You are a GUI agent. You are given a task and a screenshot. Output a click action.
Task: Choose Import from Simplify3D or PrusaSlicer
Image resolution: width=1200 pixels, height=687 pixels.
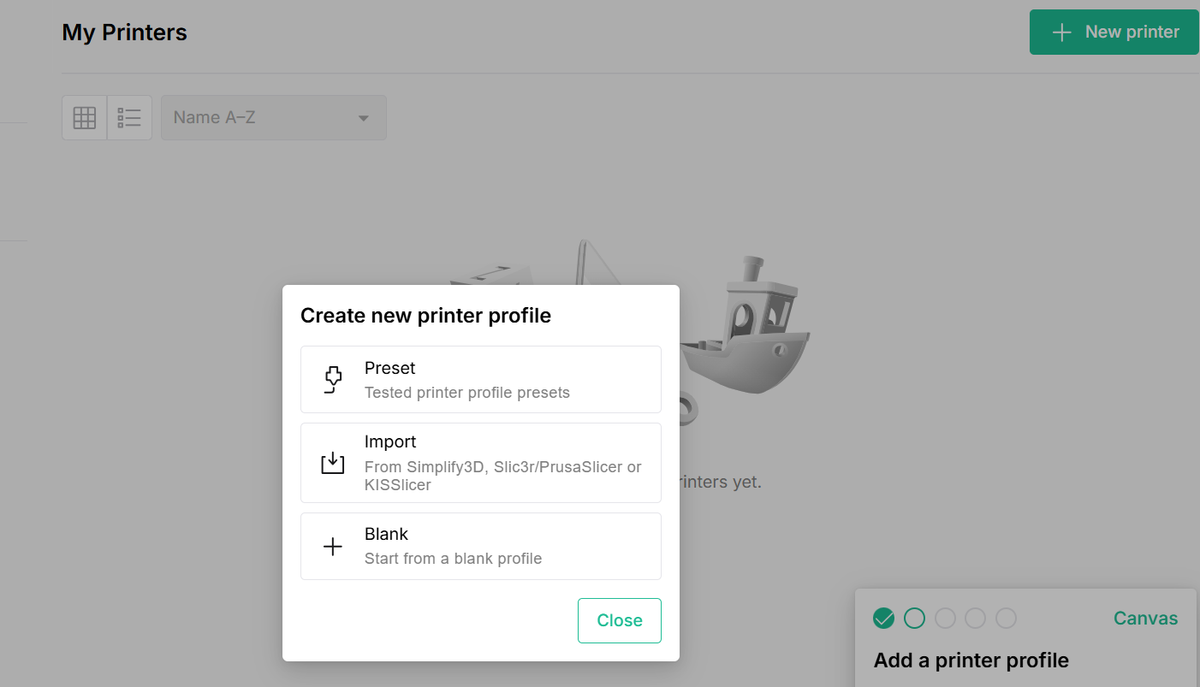tap(481, 463)
